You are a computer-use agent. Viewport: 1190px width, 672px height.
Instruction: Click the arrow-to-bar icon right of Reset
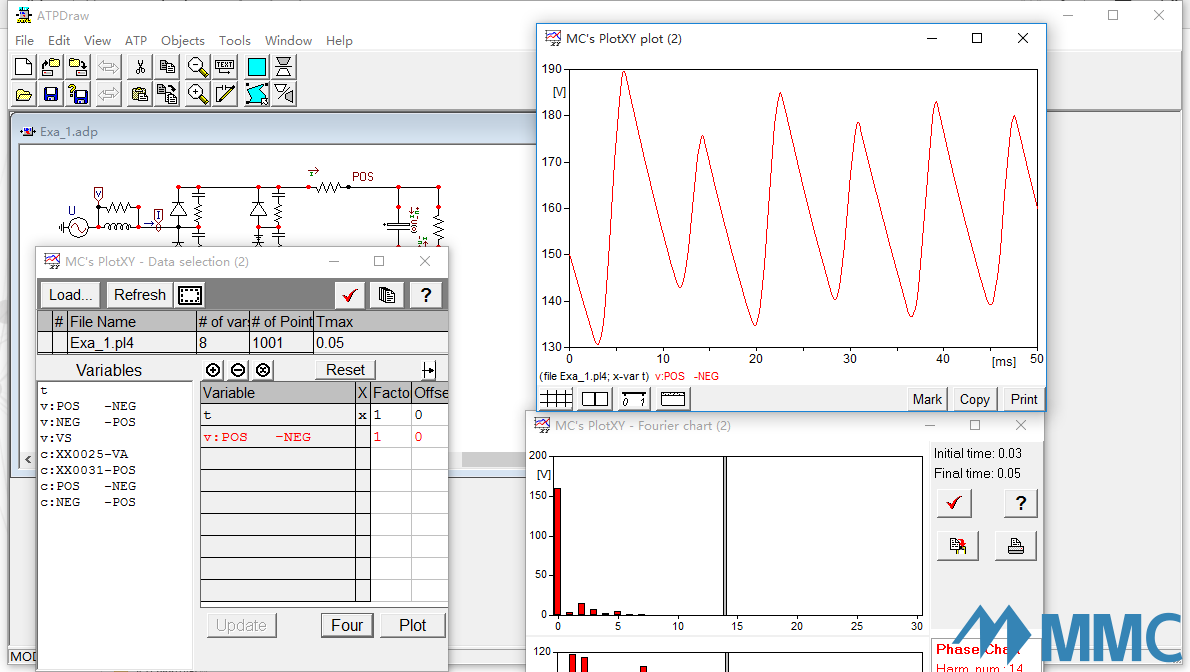429,370
